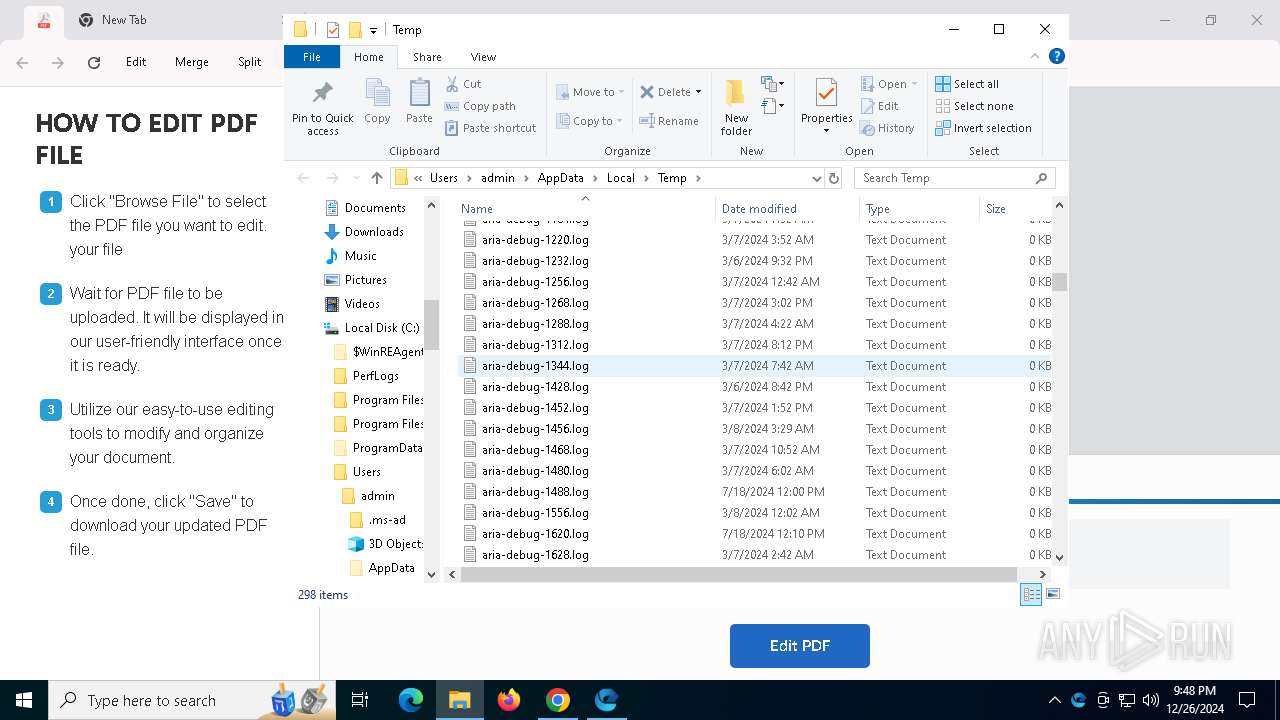Click the file list vertical scrollbar thumb
1280x720 pixels.
[1059, 282]
